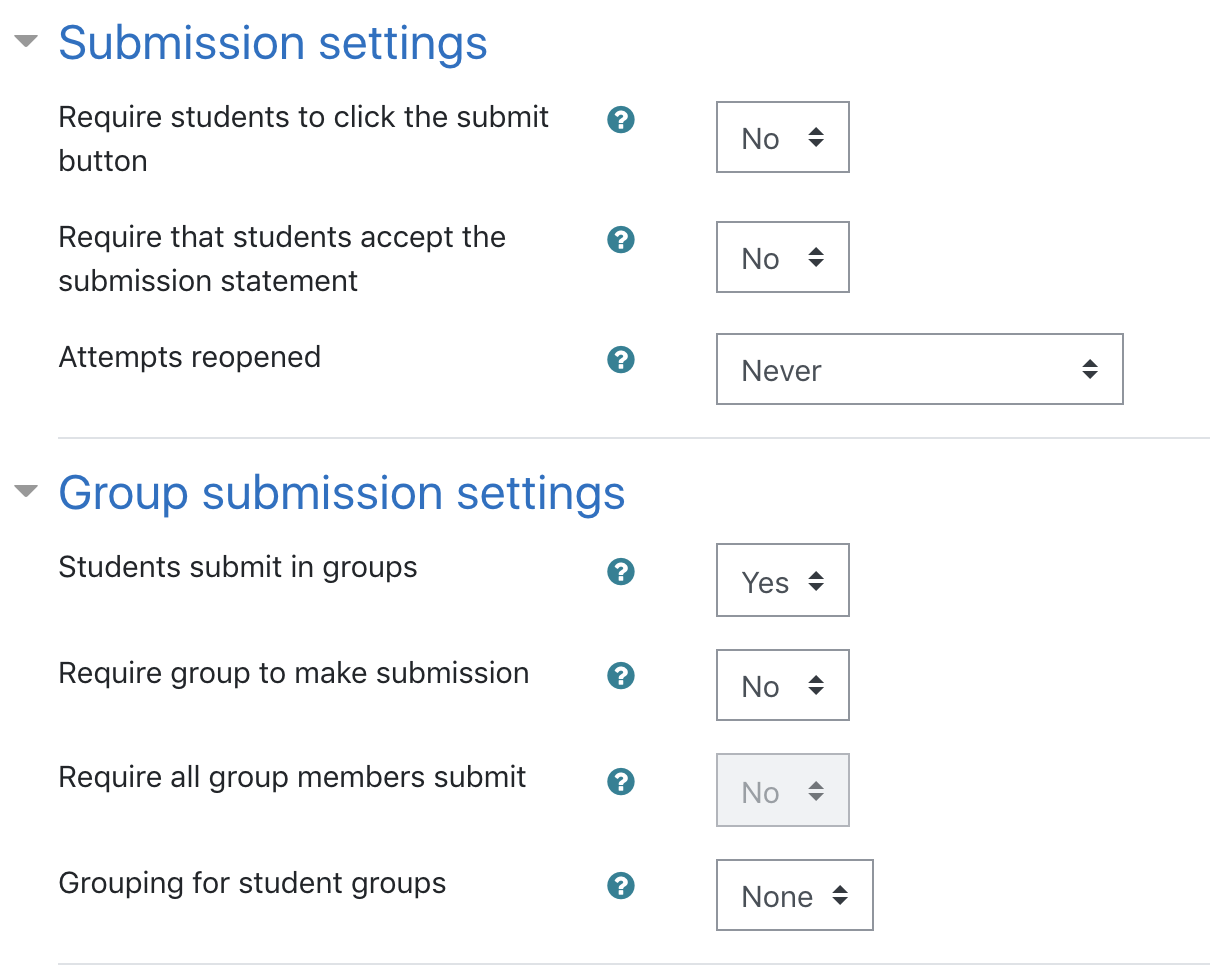Image resolution: width=1210 pixels, height=976 pixels.
Task: Click the Submission settings heading link
Action: 273,43
